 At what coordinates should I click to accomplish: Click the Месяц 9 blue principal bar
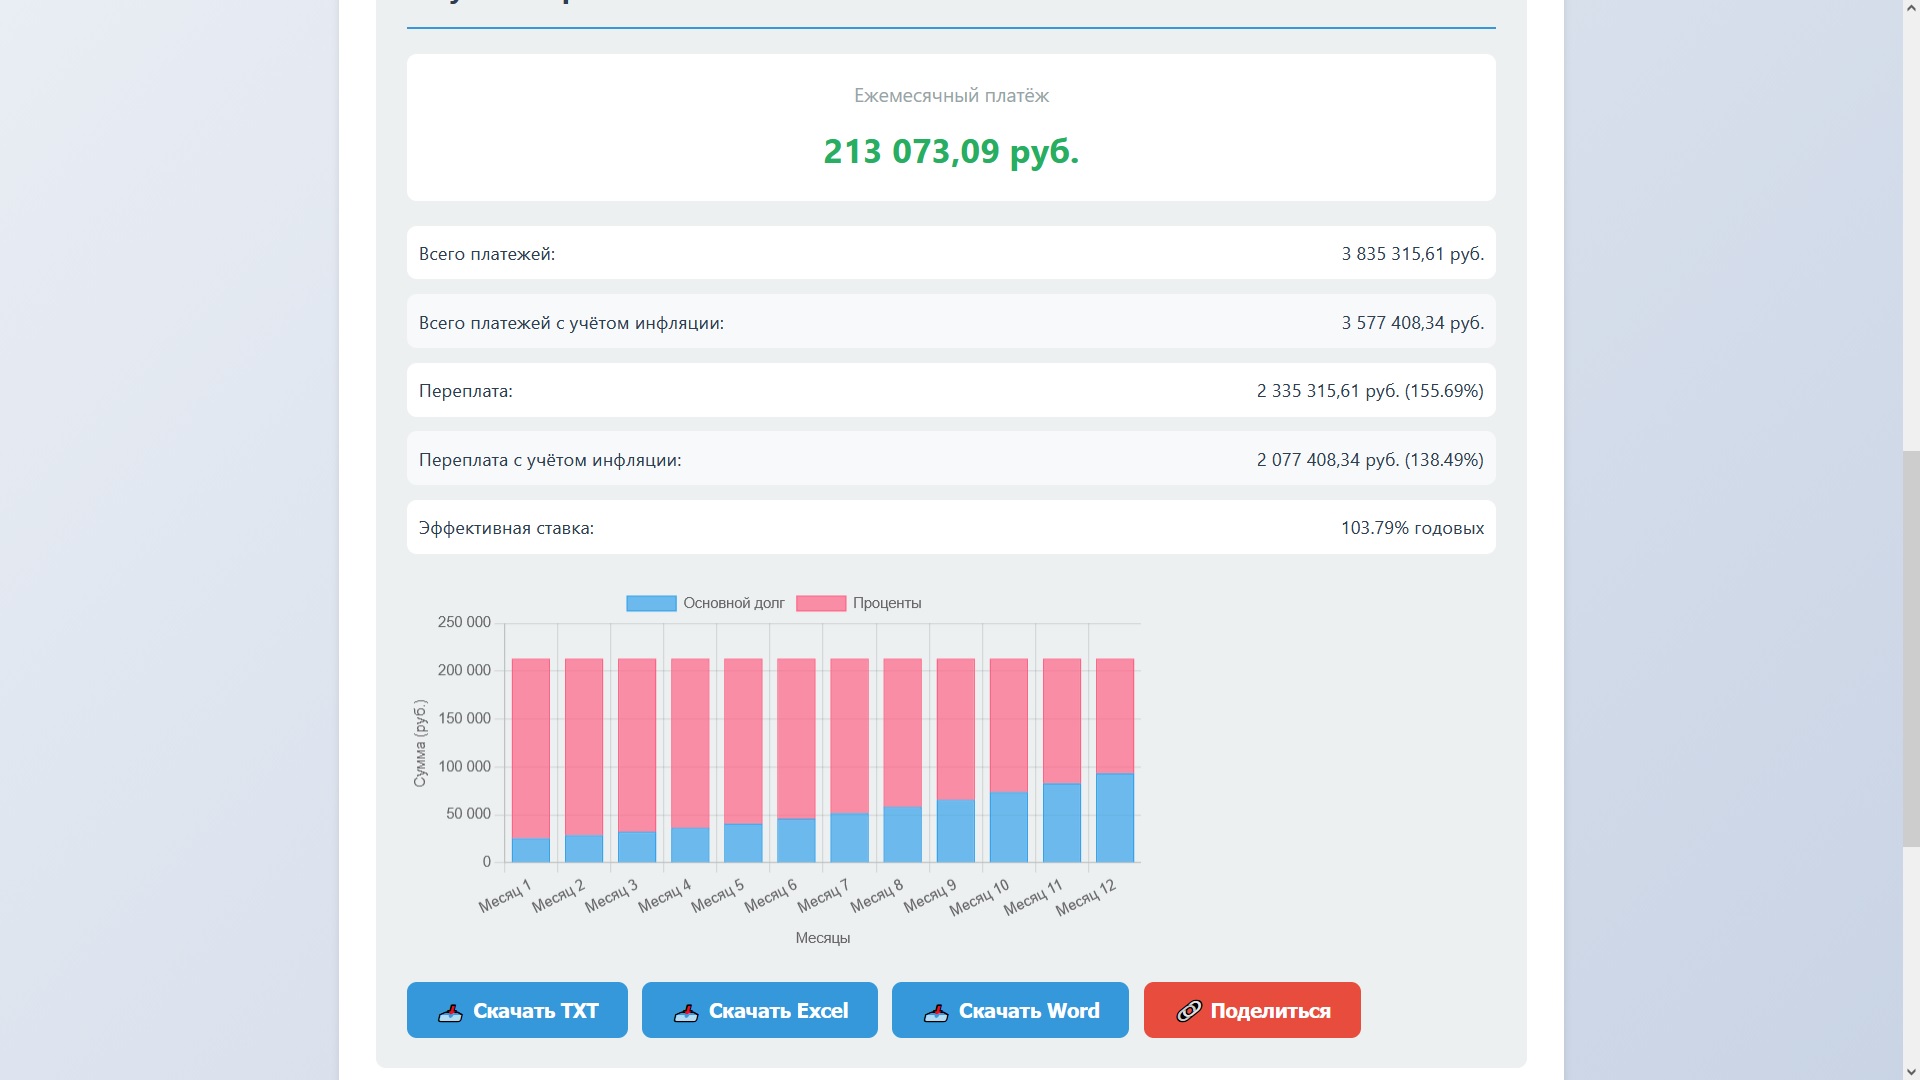[x=955, y=831]
